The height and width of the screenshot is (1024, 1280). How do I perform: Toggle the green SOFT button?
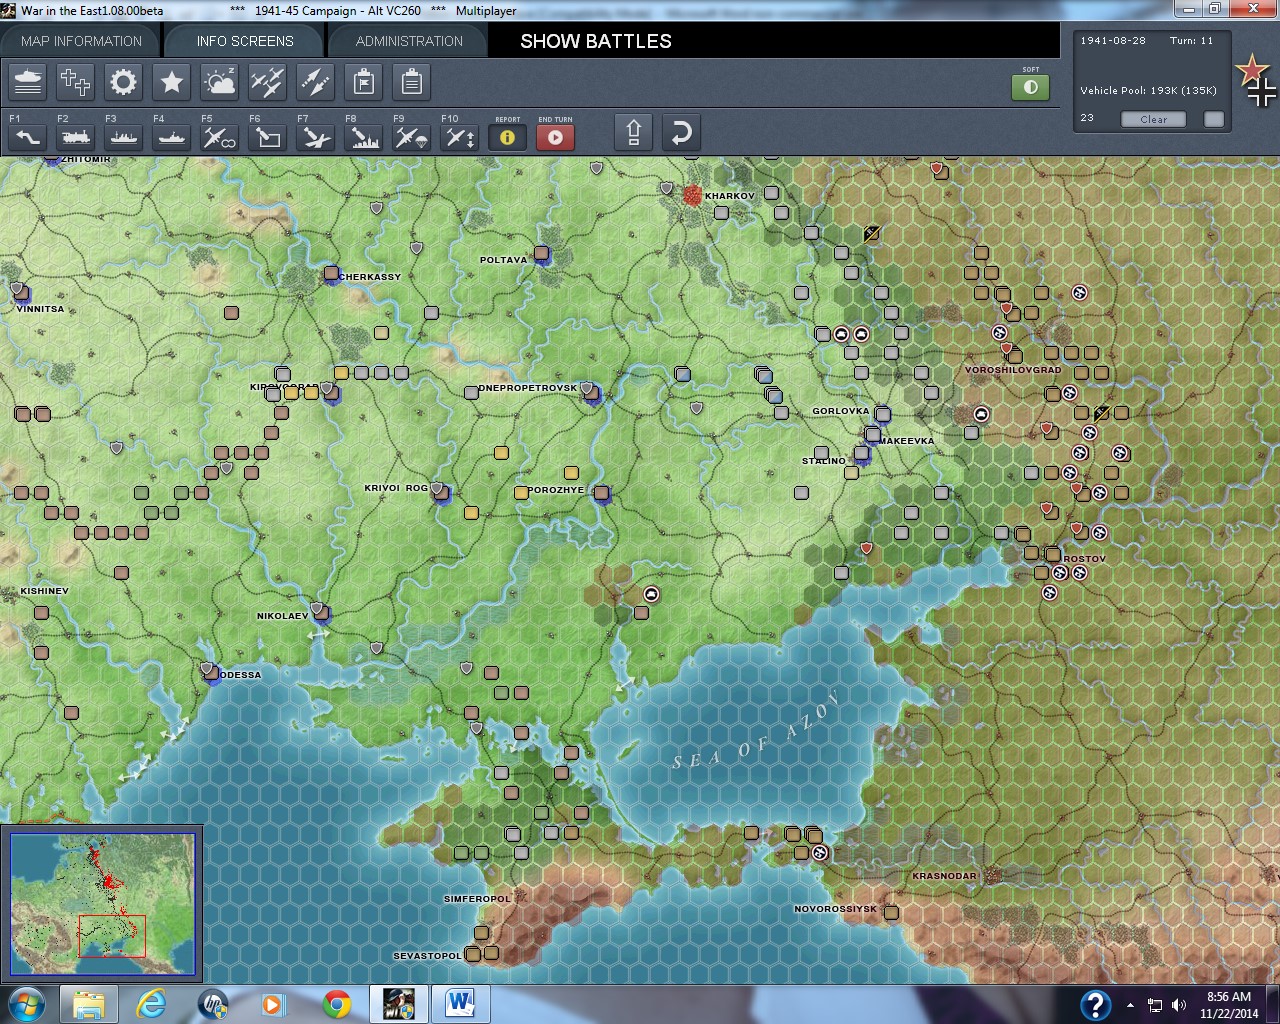[1030, 87]
